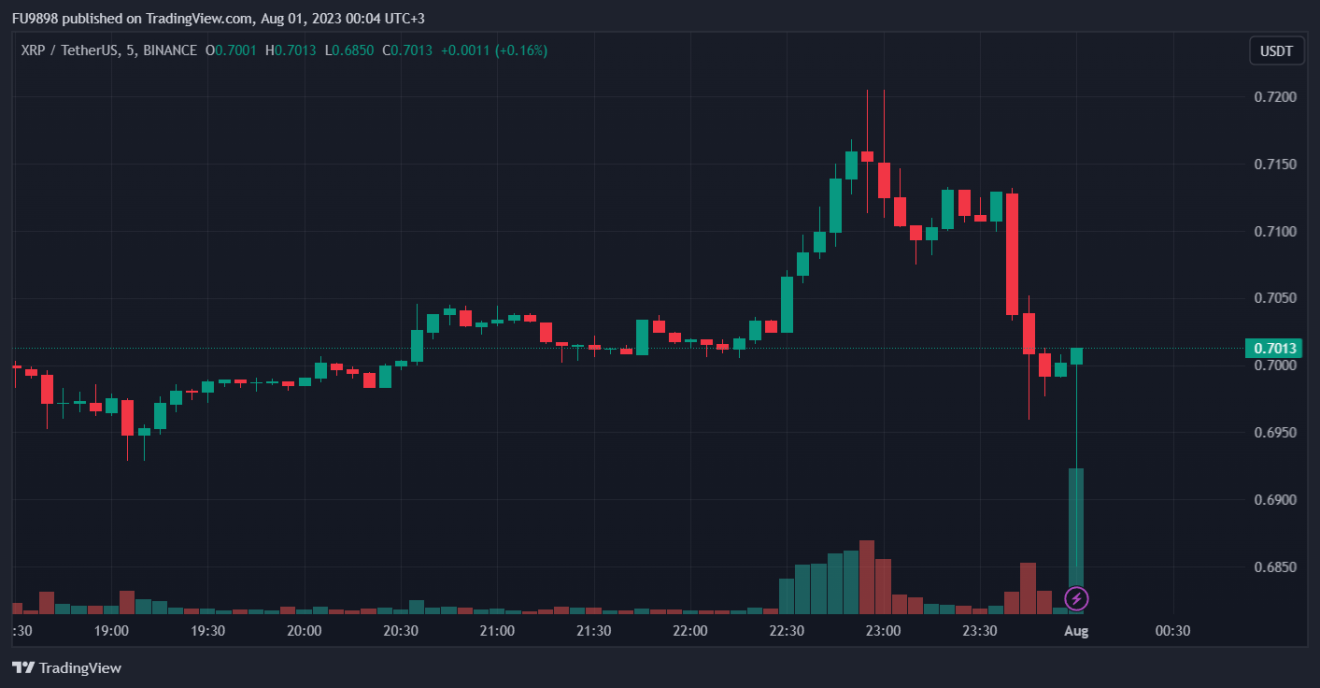This screenshot has height=688, width=1320.
Task: Click the BINANCE exchange label
Action: 169,50
